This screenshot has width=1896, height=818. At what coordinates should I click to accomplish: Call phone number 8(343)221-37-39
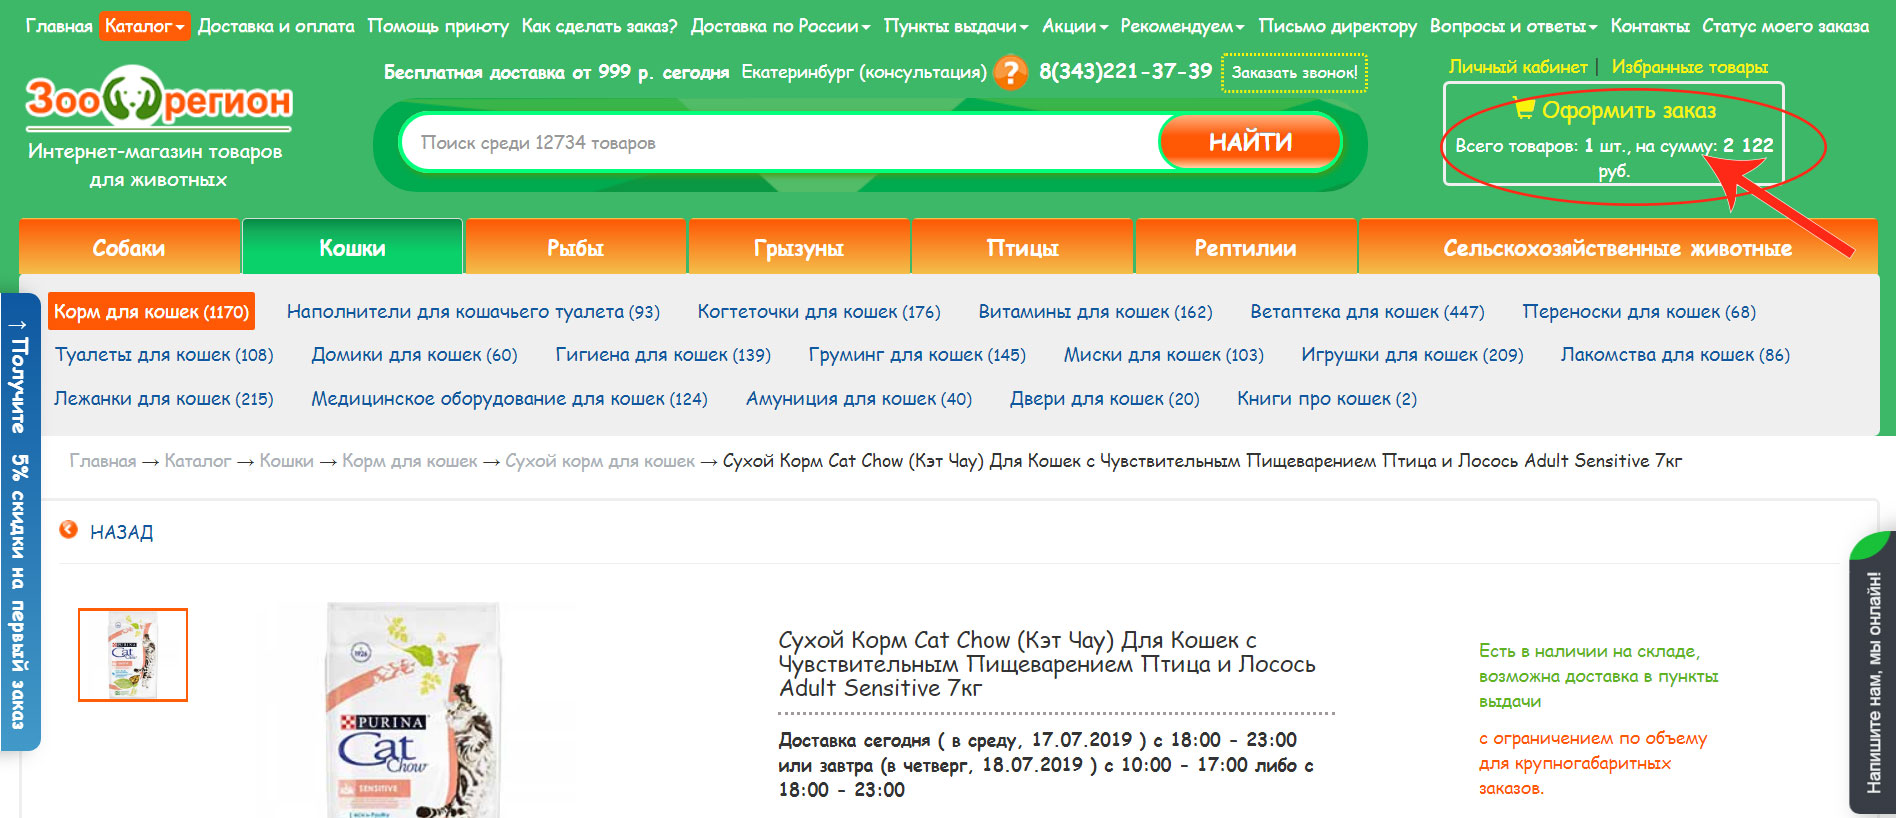coord(1125,71)
